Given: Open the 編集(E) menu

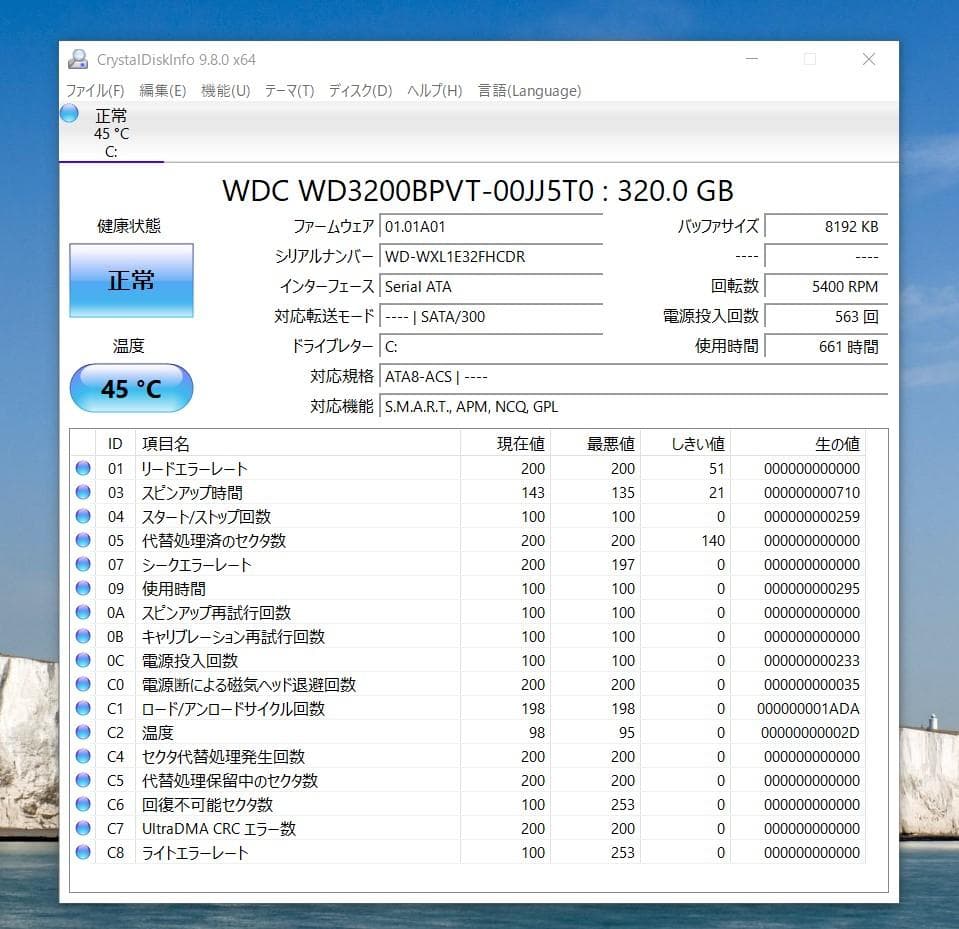Looking at the screenshot, I should 163,91.
